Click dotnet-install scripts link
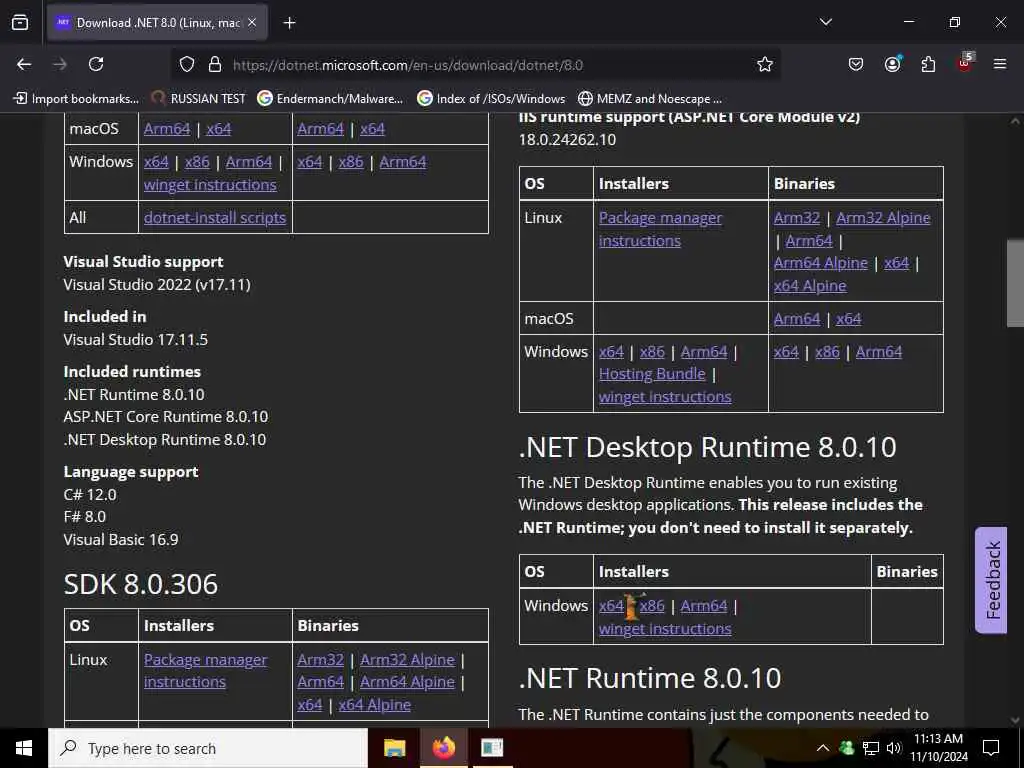The width and height of the screenshot is (1024, 768). (x=215, y=217)
